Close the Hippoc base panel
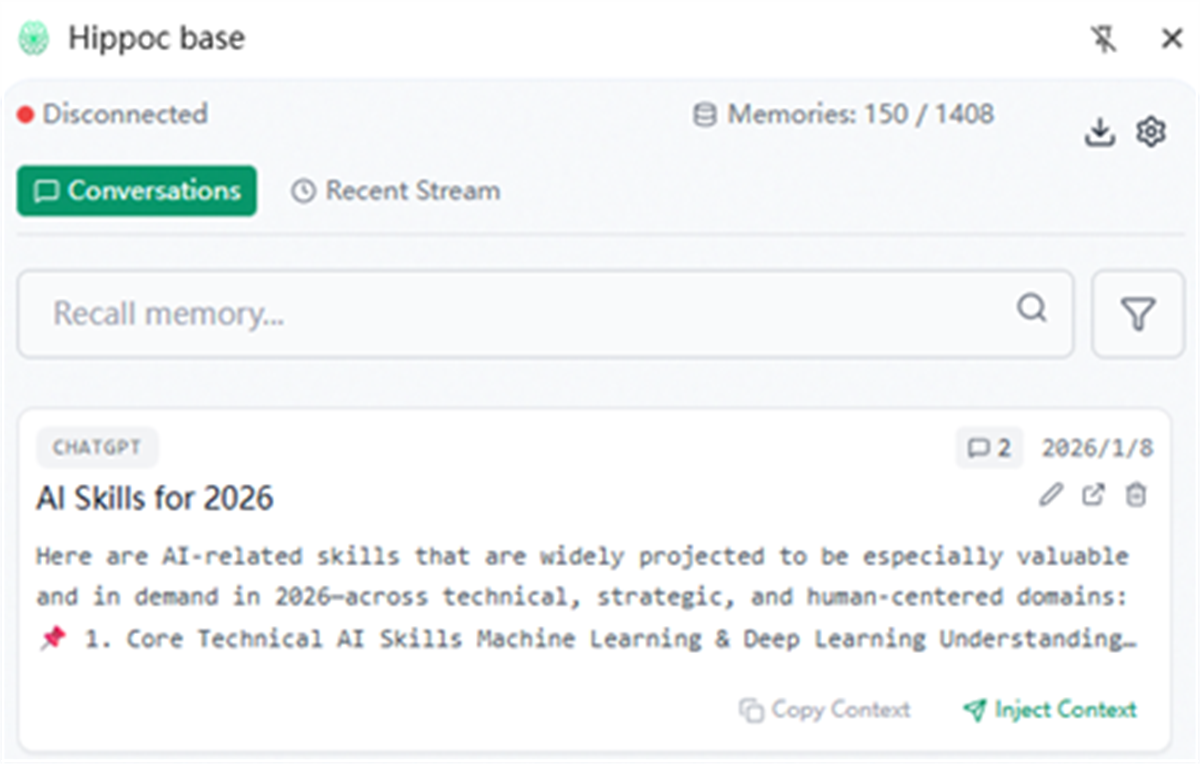 [1172, 40]
